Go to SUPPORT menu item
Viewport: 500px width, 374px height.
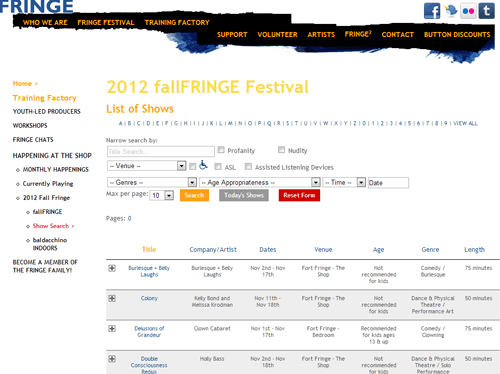[x=232, y=35]
